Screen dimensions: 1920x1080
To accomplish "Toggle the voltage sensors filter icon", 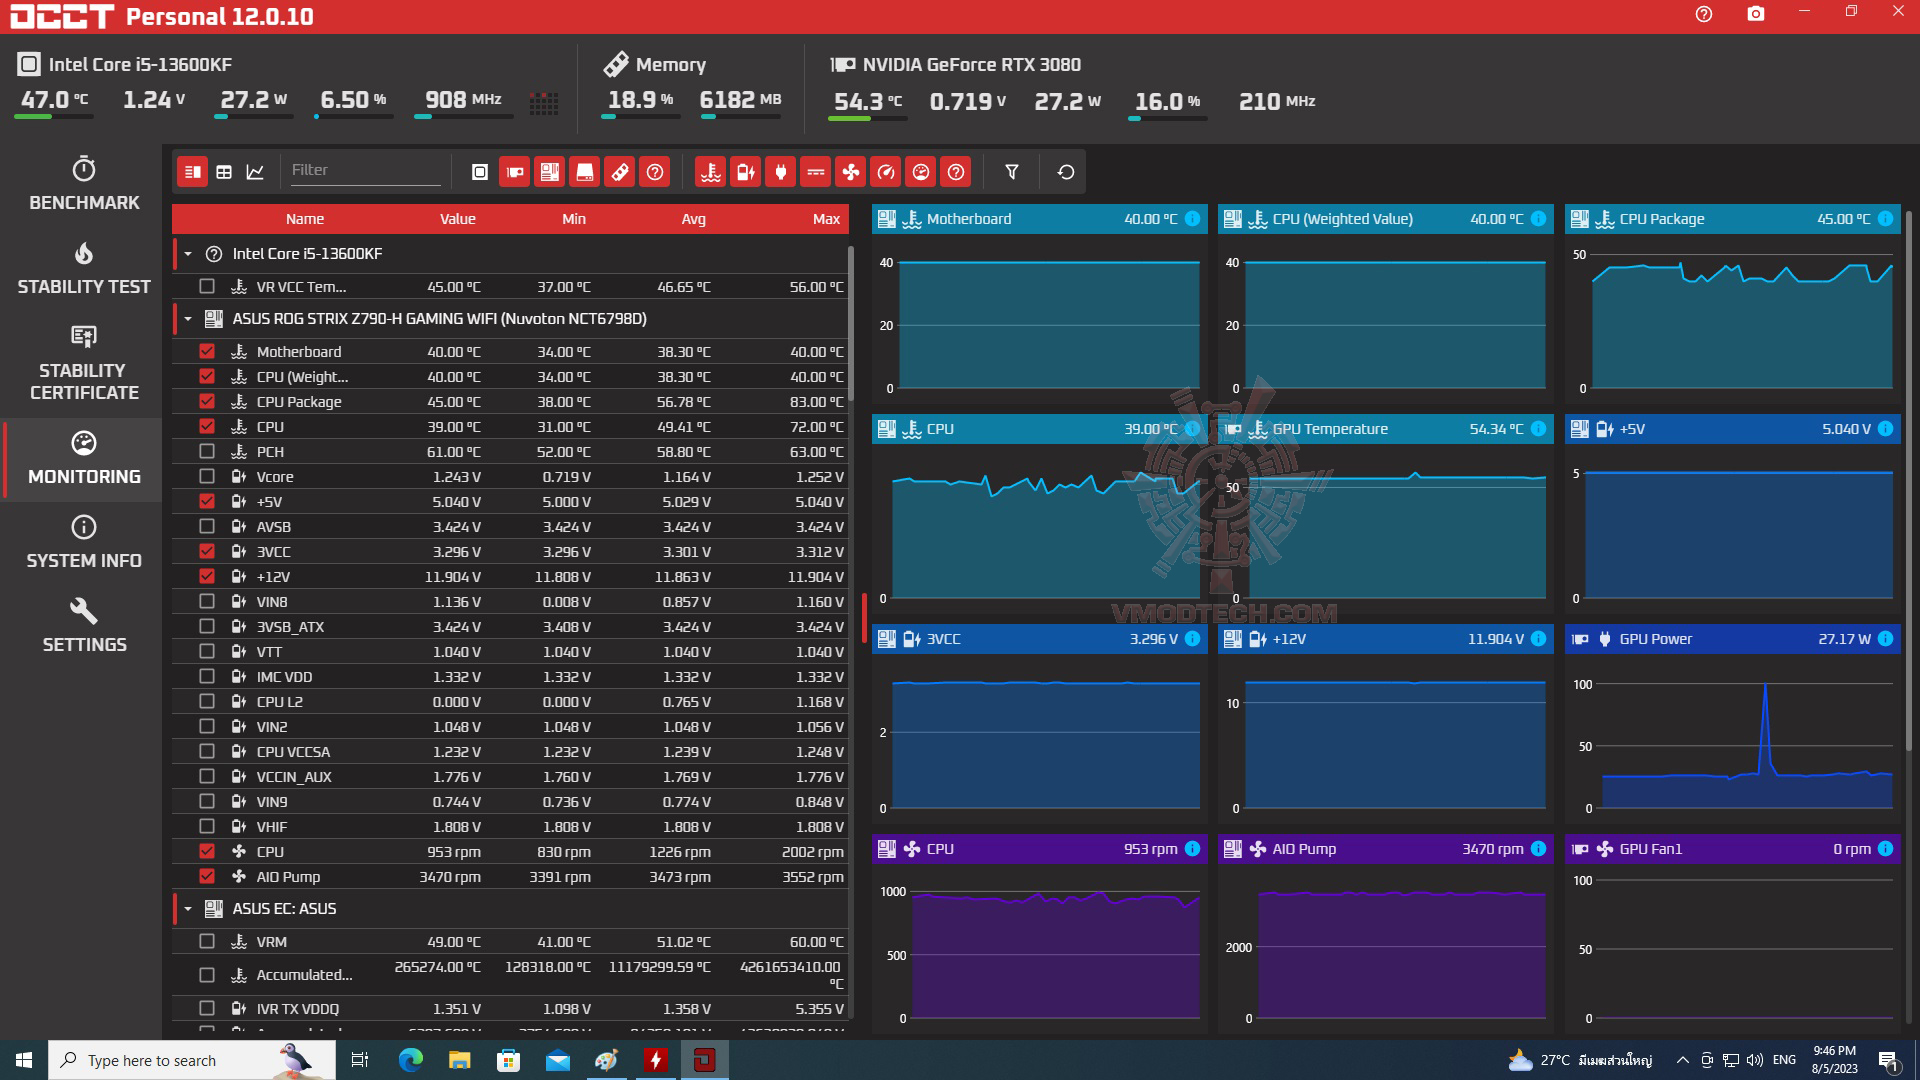I will pos(746,172).
